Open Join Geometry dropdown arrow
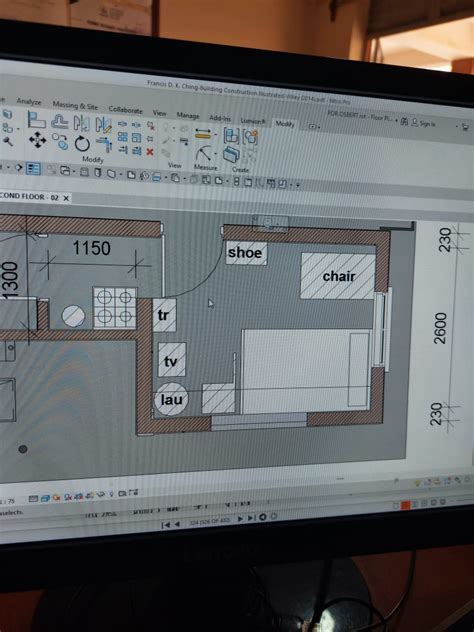This screenshot has height=632, width=474. coord(18,129)
